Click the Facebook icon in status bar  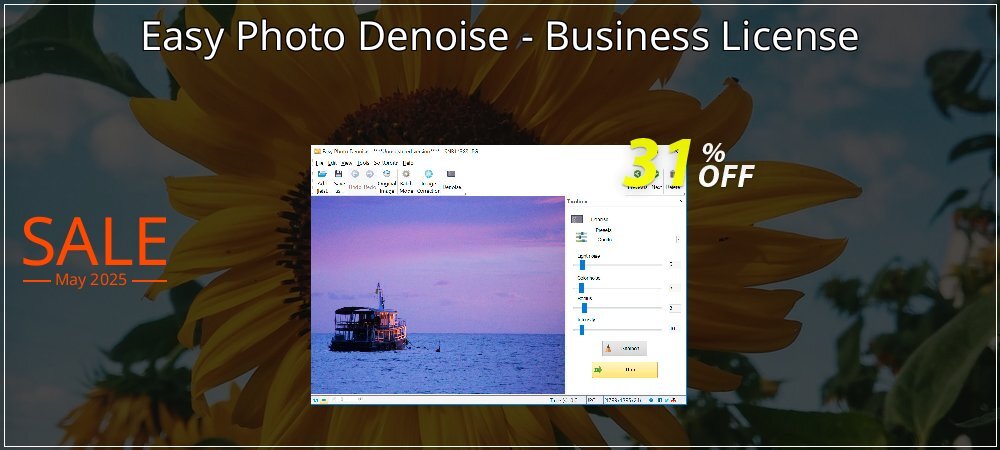(660, 400)
